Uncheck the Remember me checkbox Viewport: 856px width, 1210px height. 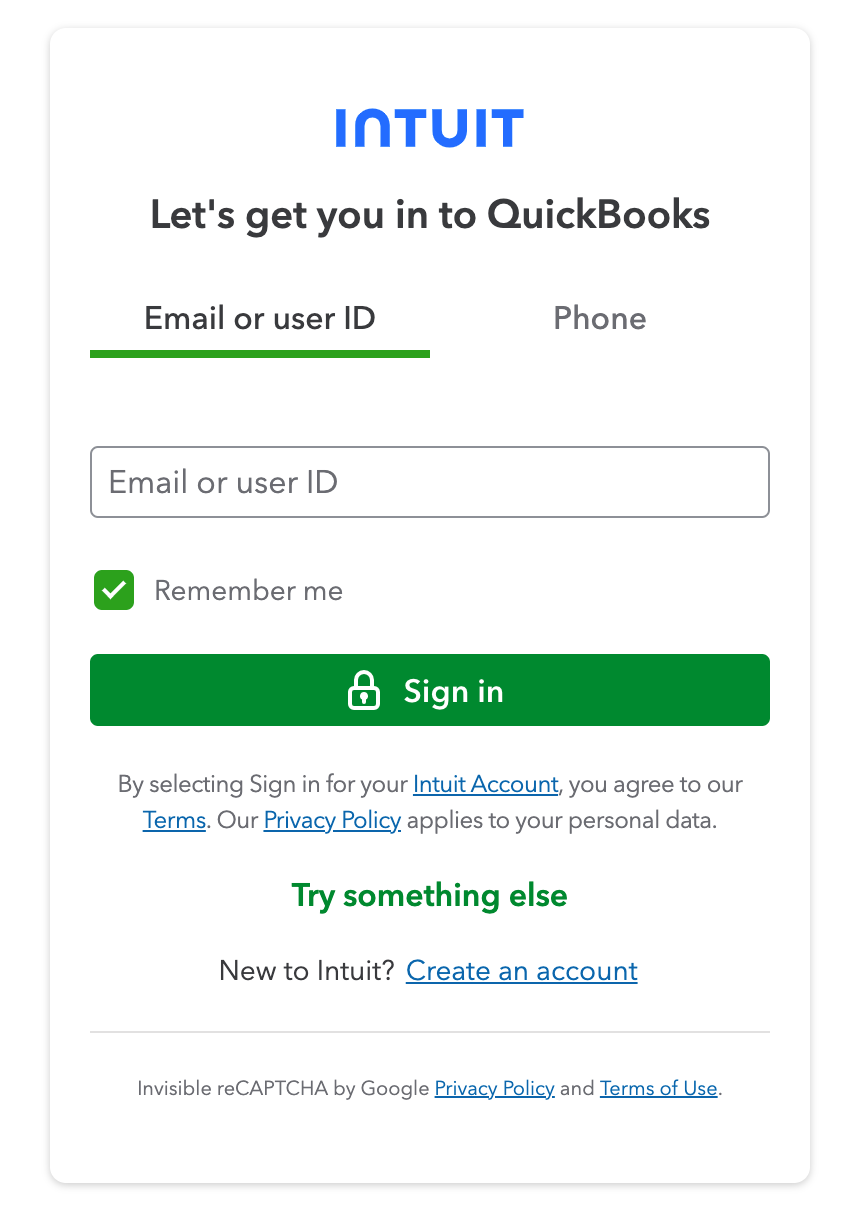(x=114, y=590)
